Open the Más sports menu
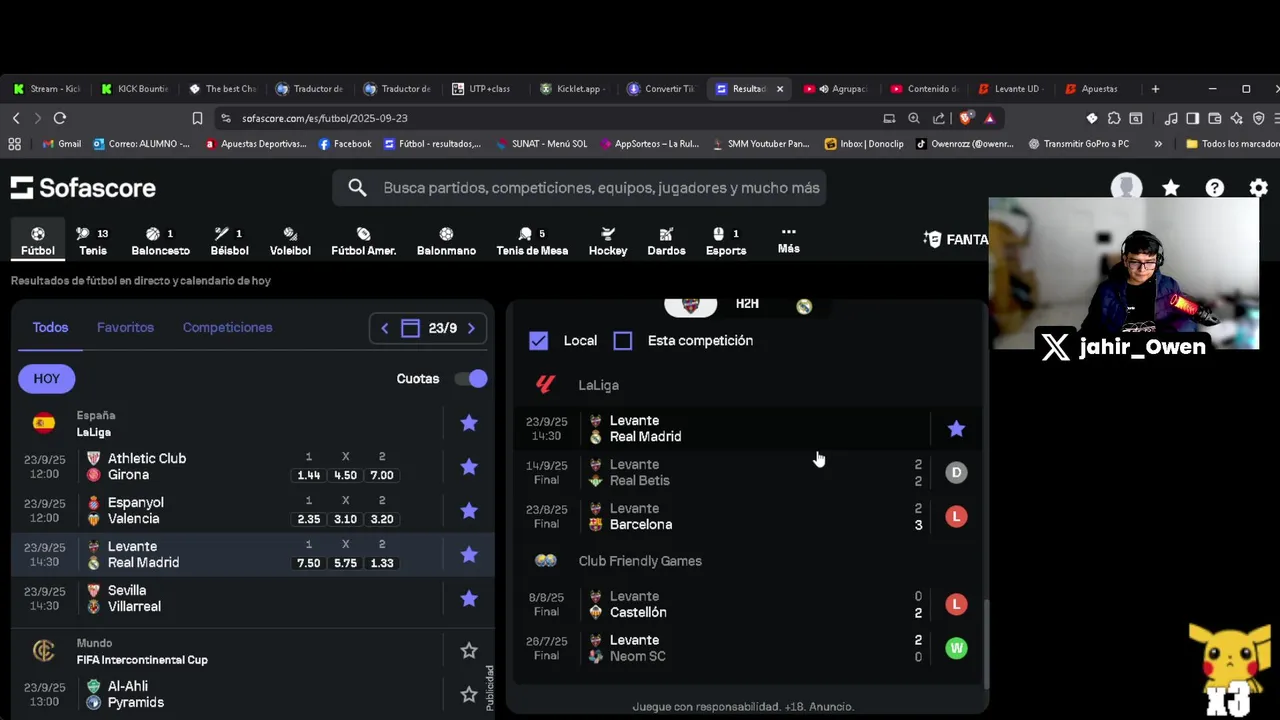 click(x=788, y=240)
